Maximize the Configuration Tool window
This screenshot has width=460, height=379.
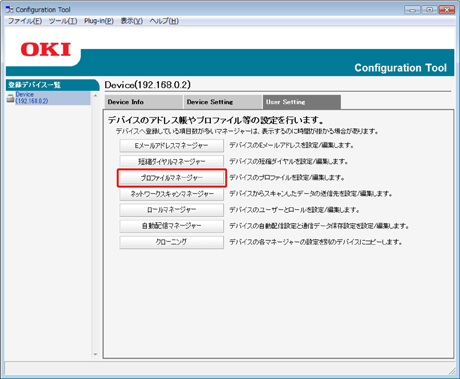pos(429,10)
